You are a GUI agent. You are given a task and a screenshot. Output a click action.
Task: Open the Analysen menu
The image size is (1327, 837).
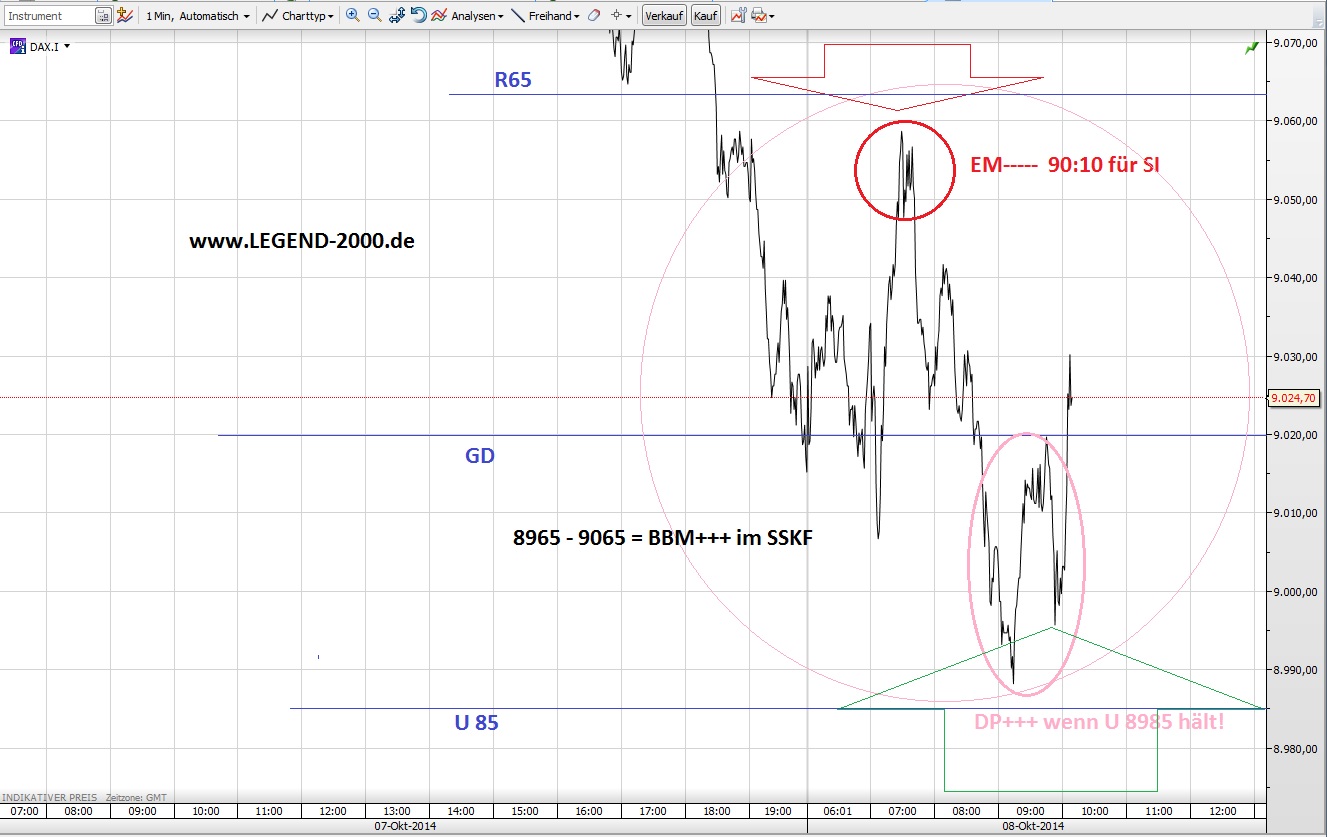[x=472, y=15]
